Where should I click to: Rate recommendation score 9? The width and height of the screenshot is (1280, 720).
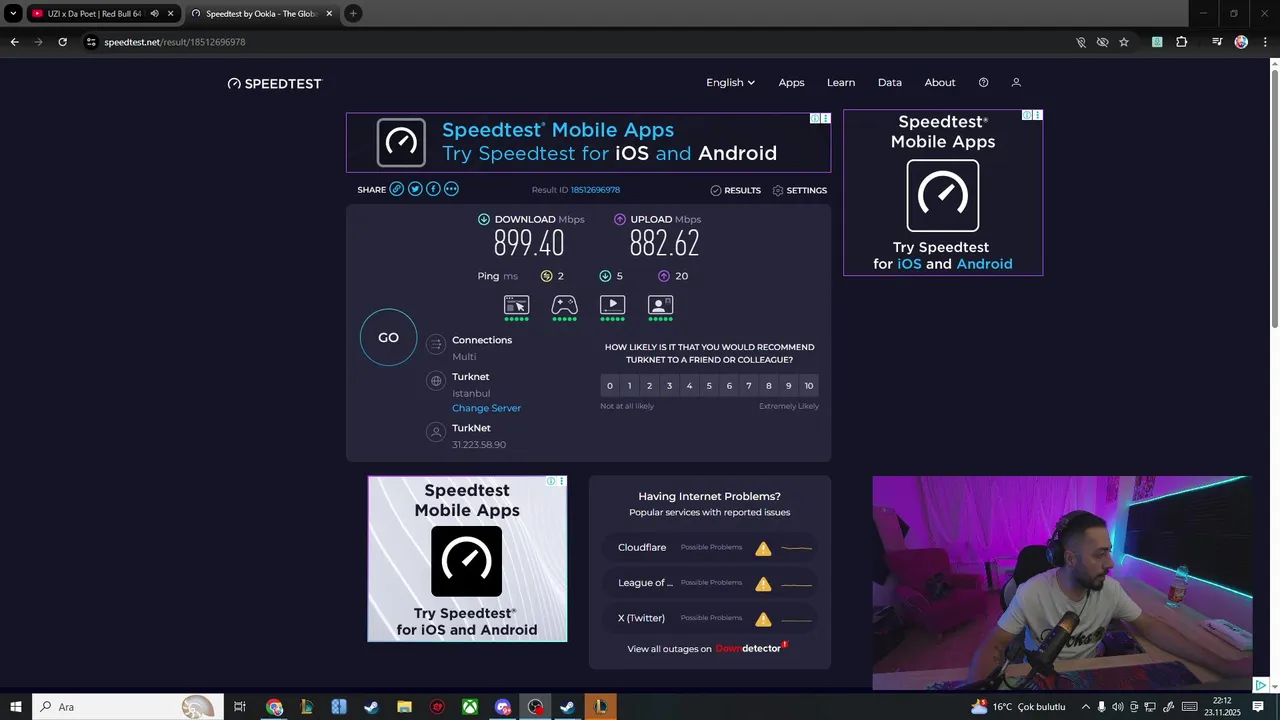point(789,386)
